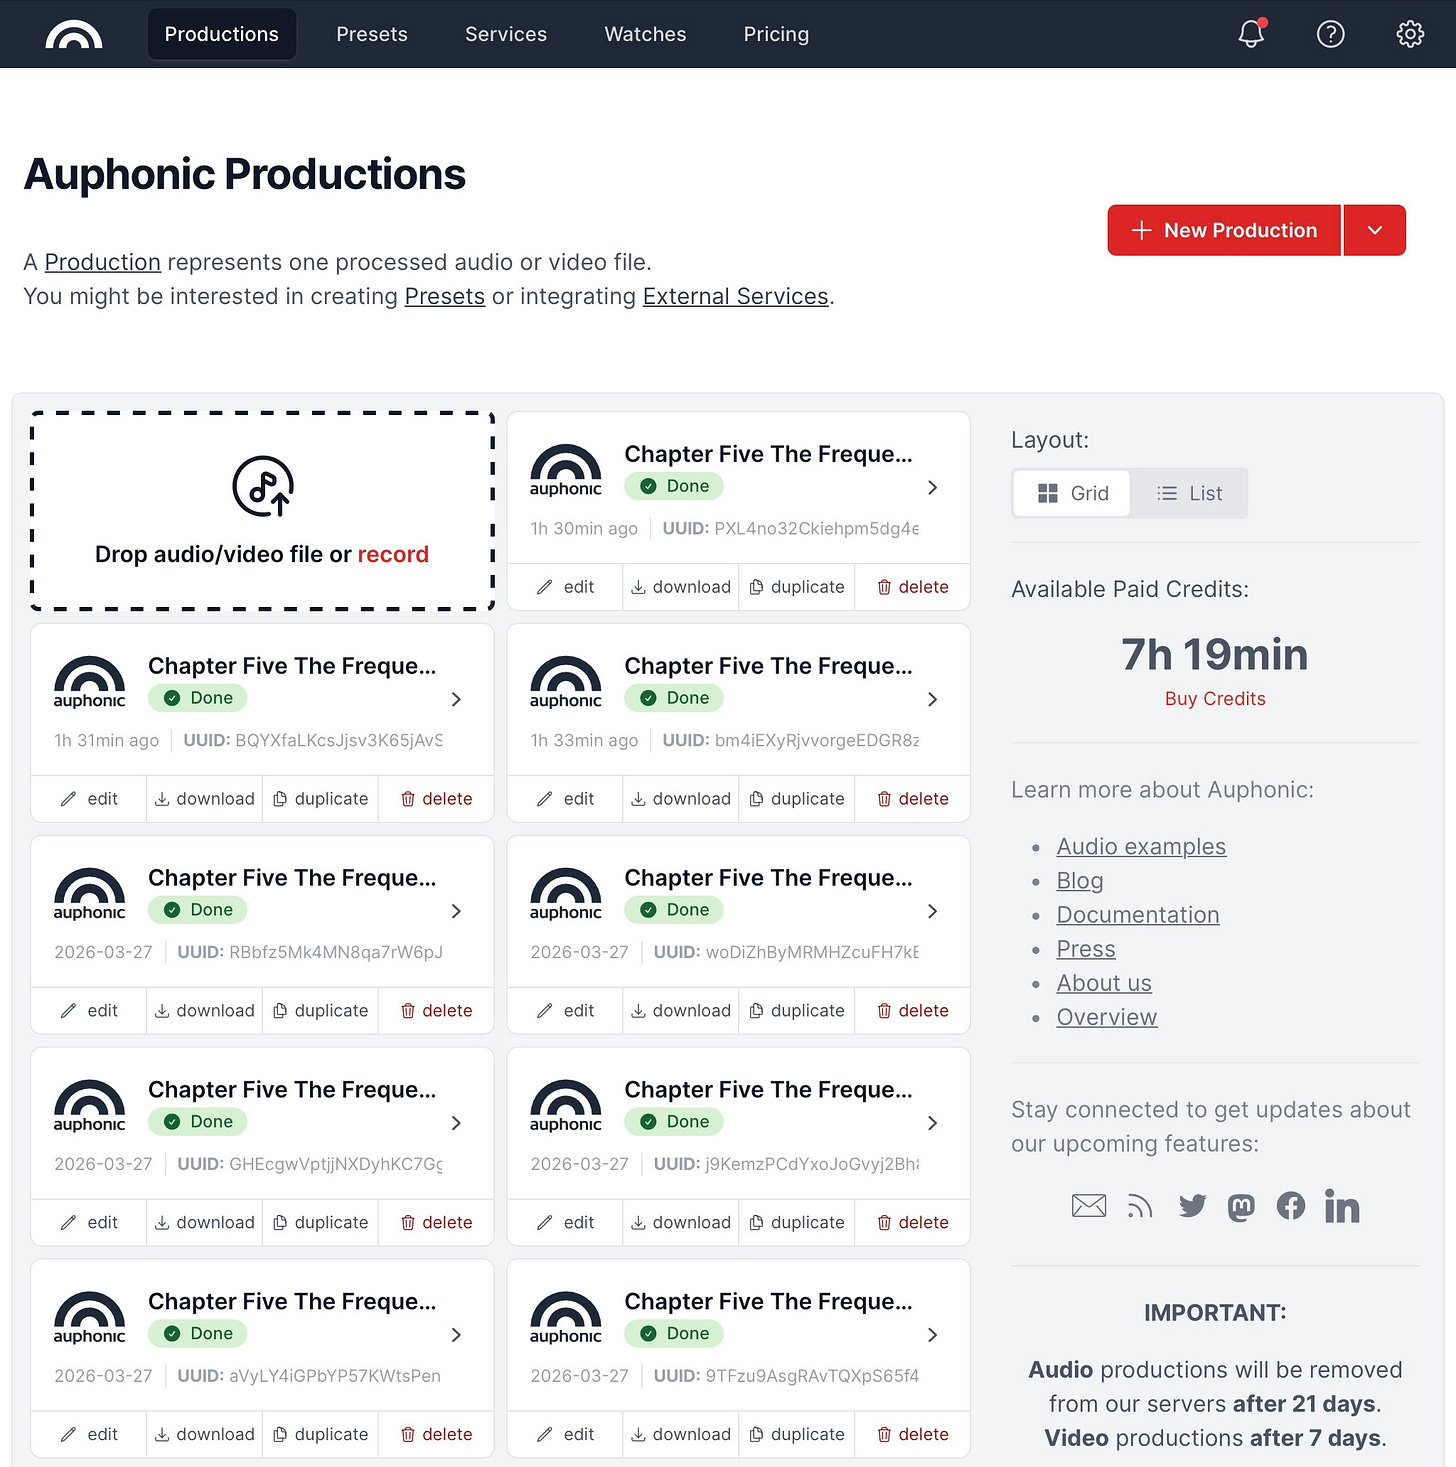Edit the production from 1h 30min ago
Screen dimensions: 1456x1467
tap(566, 587)
